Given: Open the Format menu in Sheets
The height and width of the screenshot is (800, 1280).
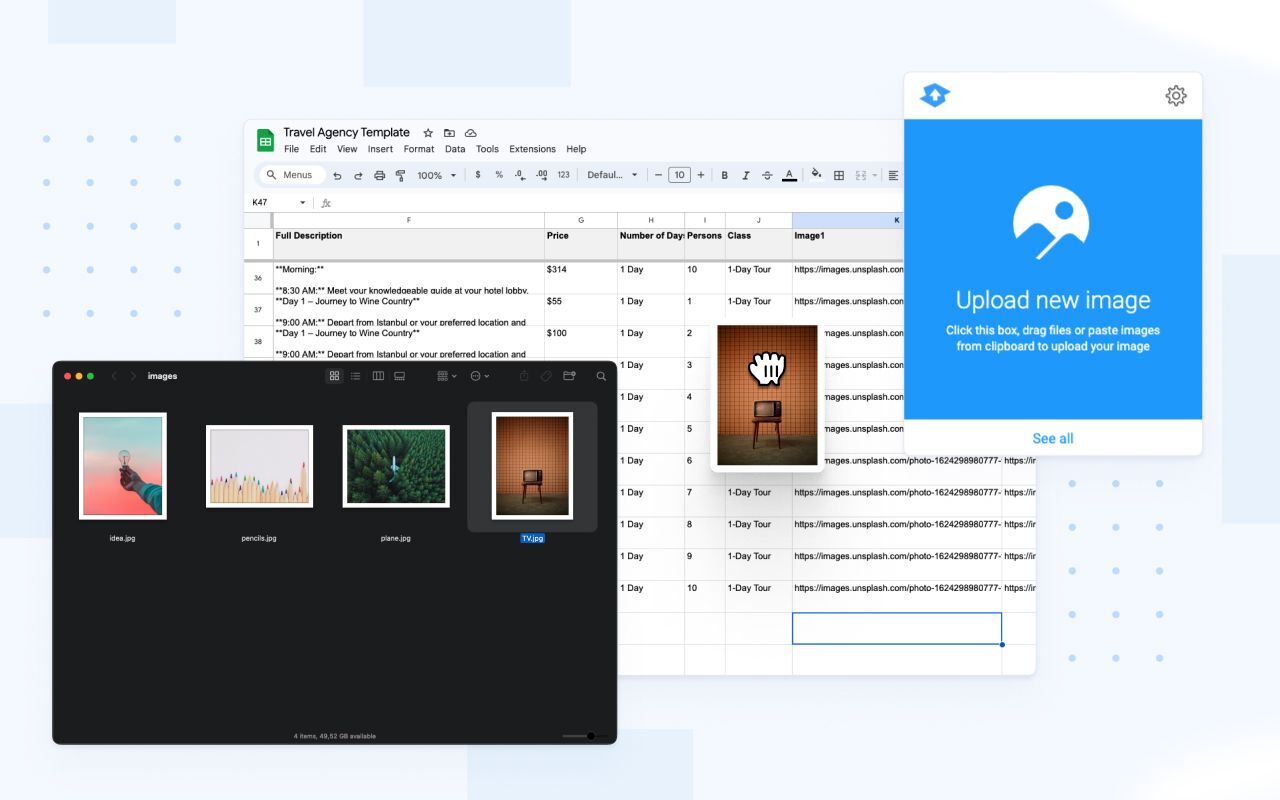Looking at the screenshot, I should coord(418,148).
